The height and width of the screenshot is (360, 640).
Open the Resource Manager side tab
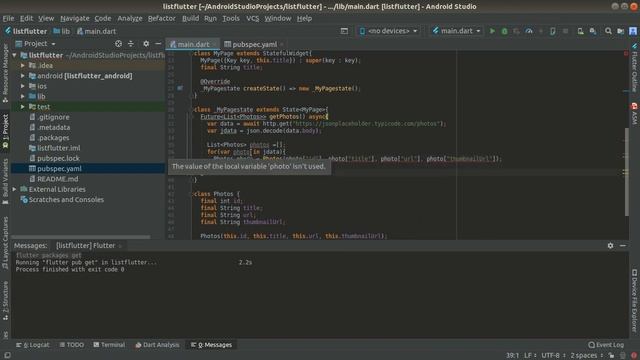(x=5, y=73)
